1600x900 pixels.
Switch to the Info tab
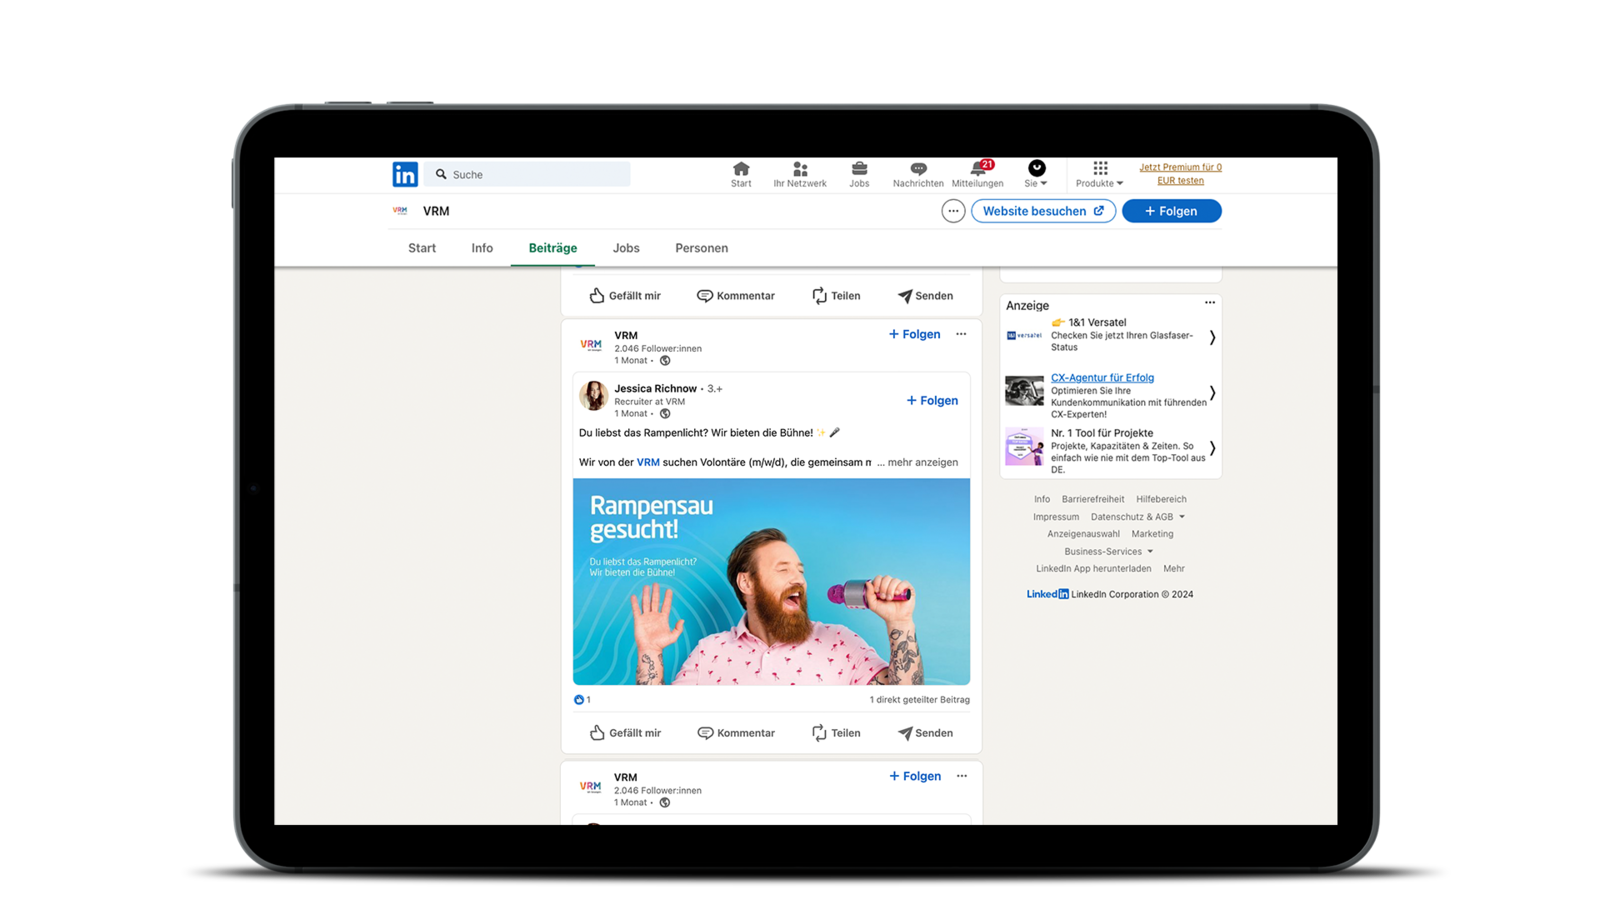click(482, 248)
